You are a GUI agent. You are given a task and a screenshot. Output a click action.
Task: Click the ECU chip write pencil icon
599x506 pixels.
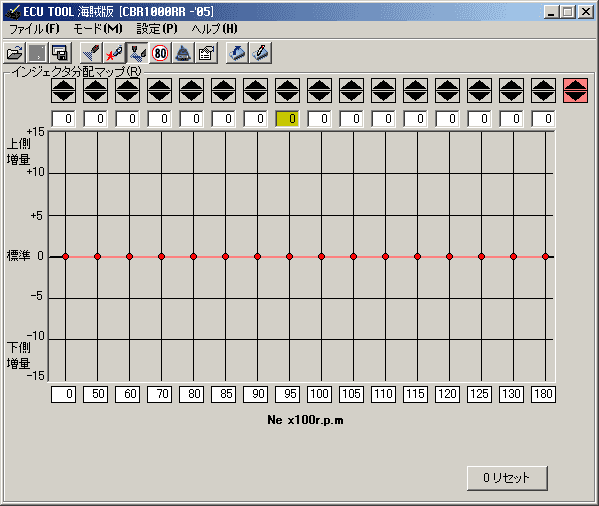coord(261,53)
